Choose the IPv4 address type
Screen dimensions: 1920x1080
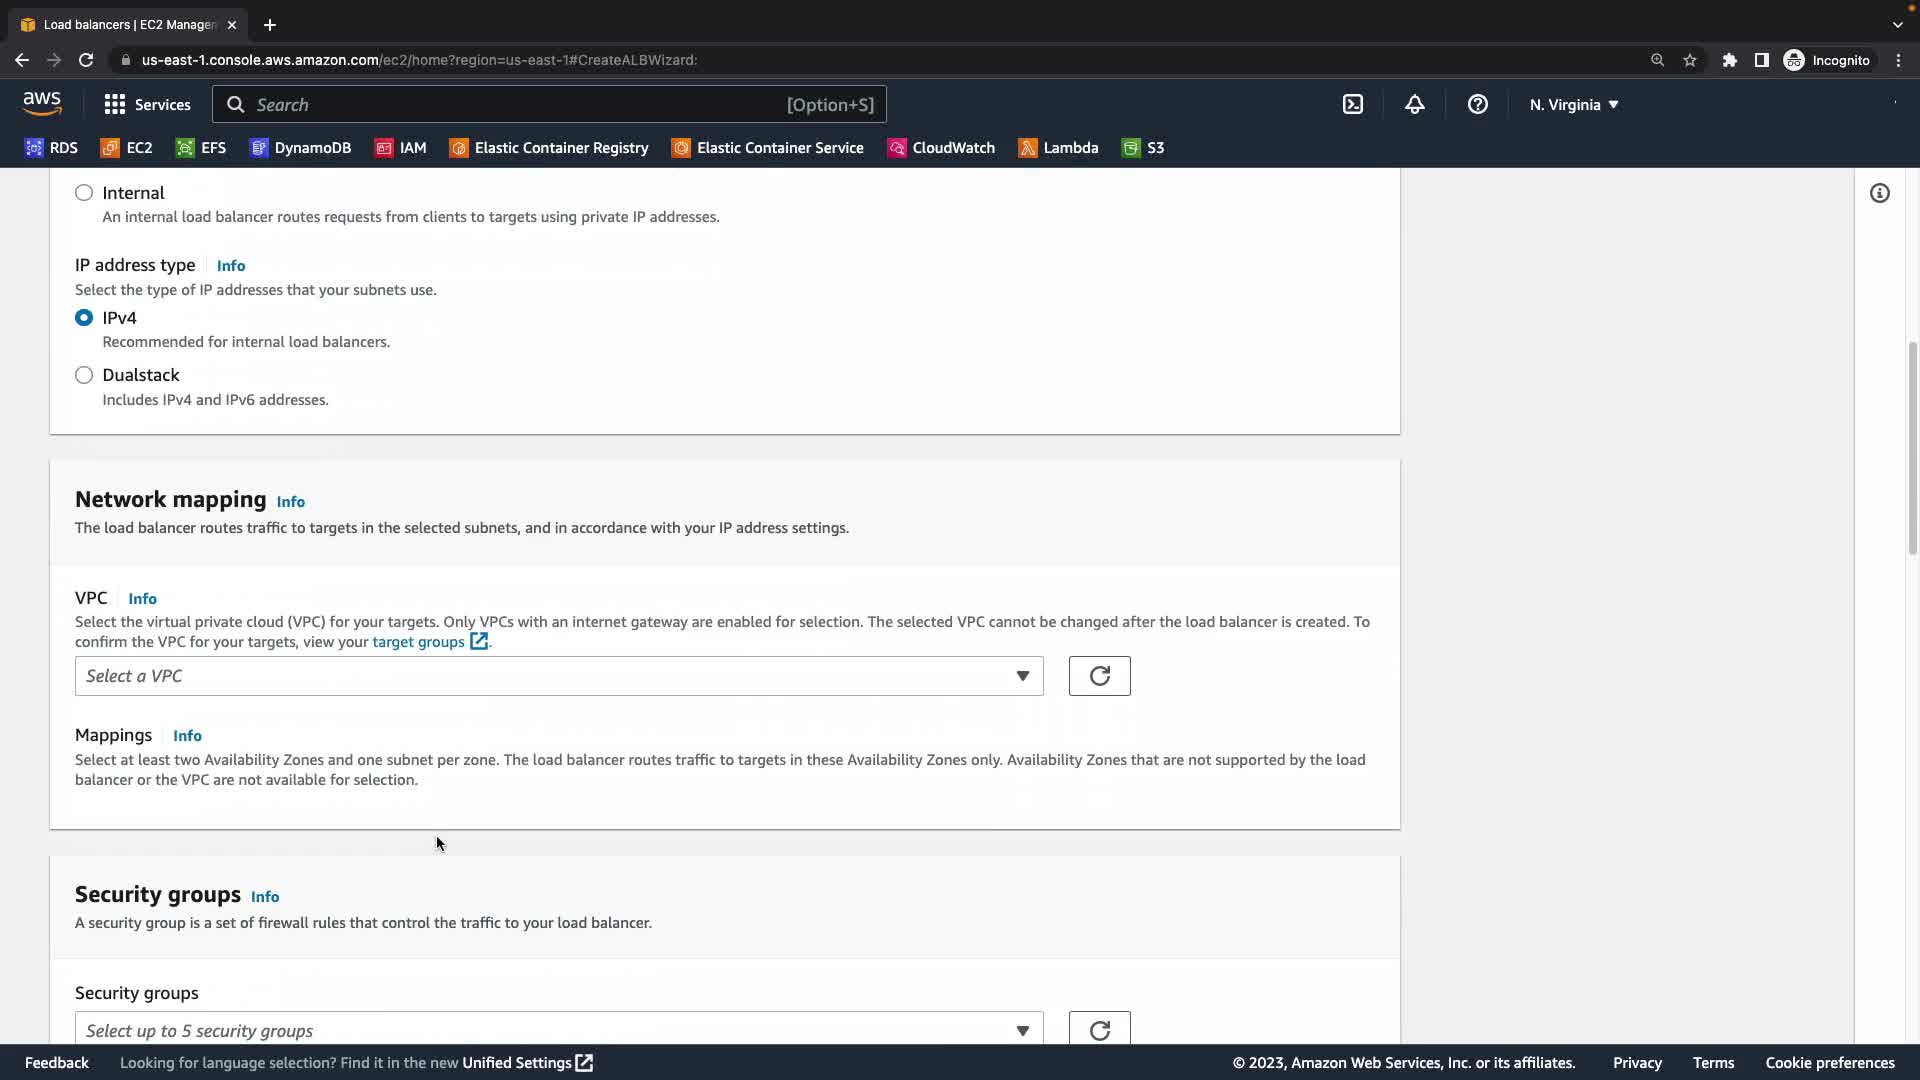pyautogui.click(x=84, y=318)
